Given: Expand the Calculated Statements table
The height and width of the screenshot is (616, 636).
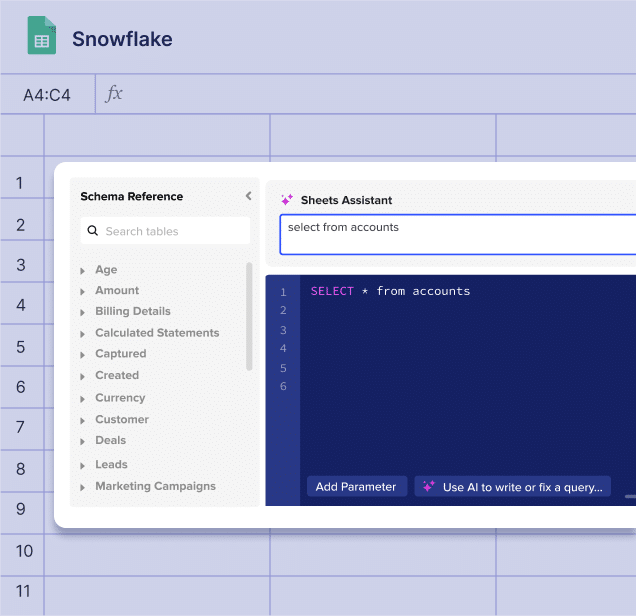Looking at the screenshot, I should [x=82, y=334].
